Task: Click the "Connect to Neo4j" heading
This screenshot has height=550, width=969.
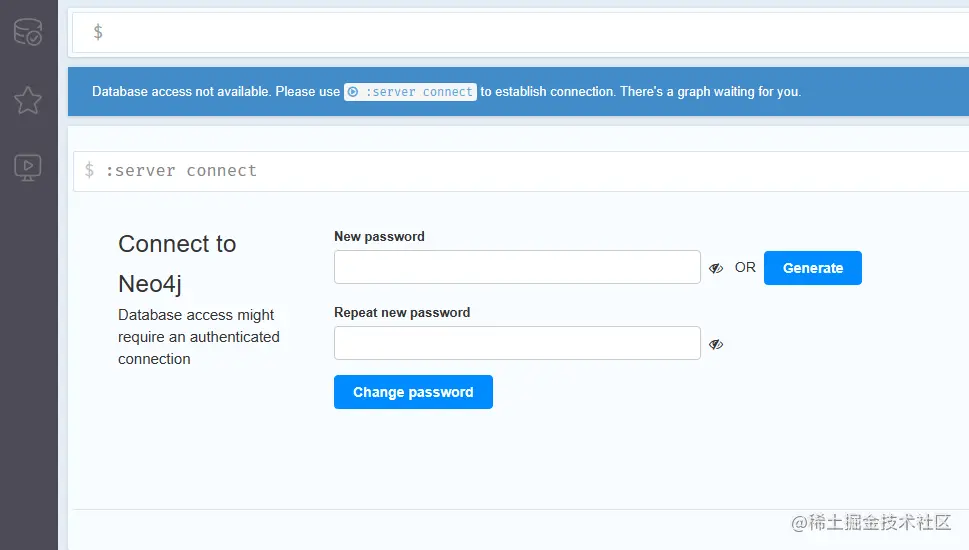Action: tap(177, 264)
